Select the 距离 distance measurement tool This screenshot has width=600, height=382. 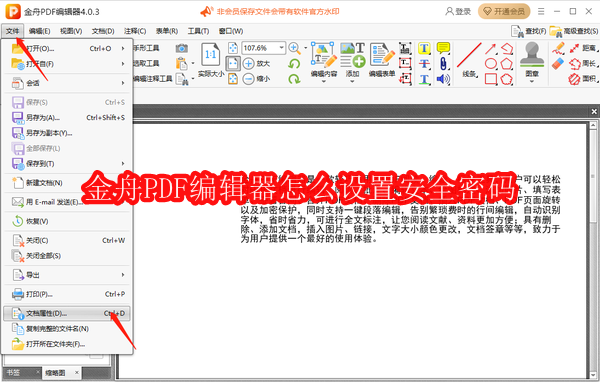[x=583, y=48]
